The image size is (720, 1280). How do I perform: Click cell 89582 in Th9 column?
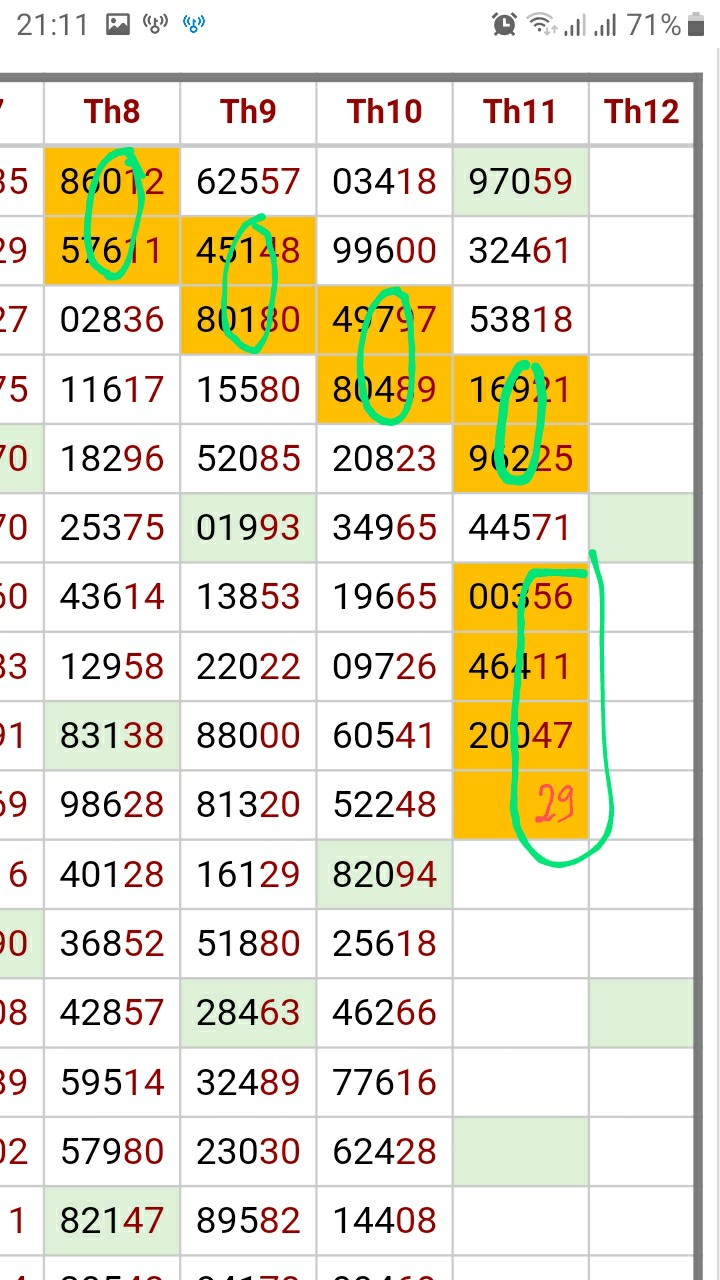coord(248,1221)
